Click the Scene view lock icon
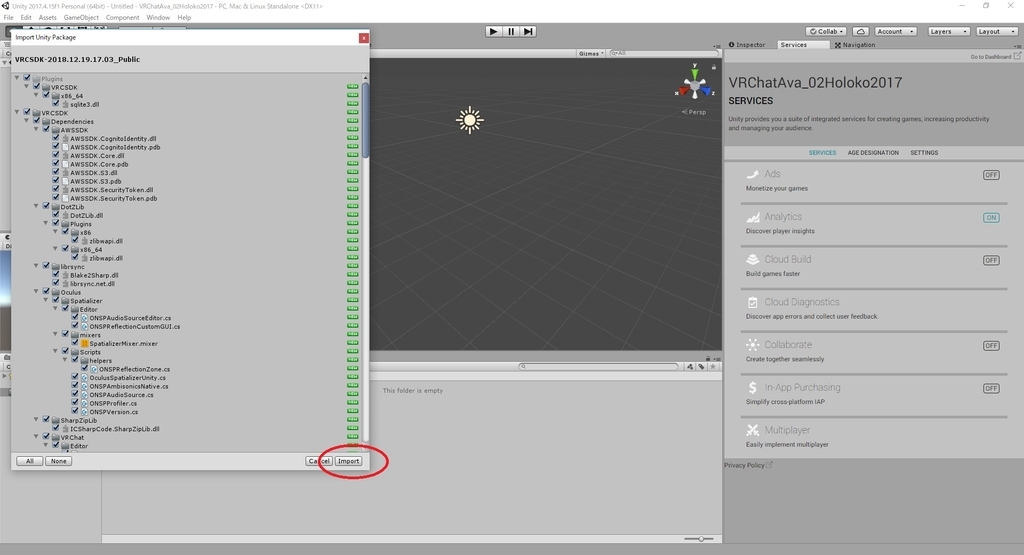Image resolution: width=1024 pixels, height=555 pixels. tap(714, 67)
